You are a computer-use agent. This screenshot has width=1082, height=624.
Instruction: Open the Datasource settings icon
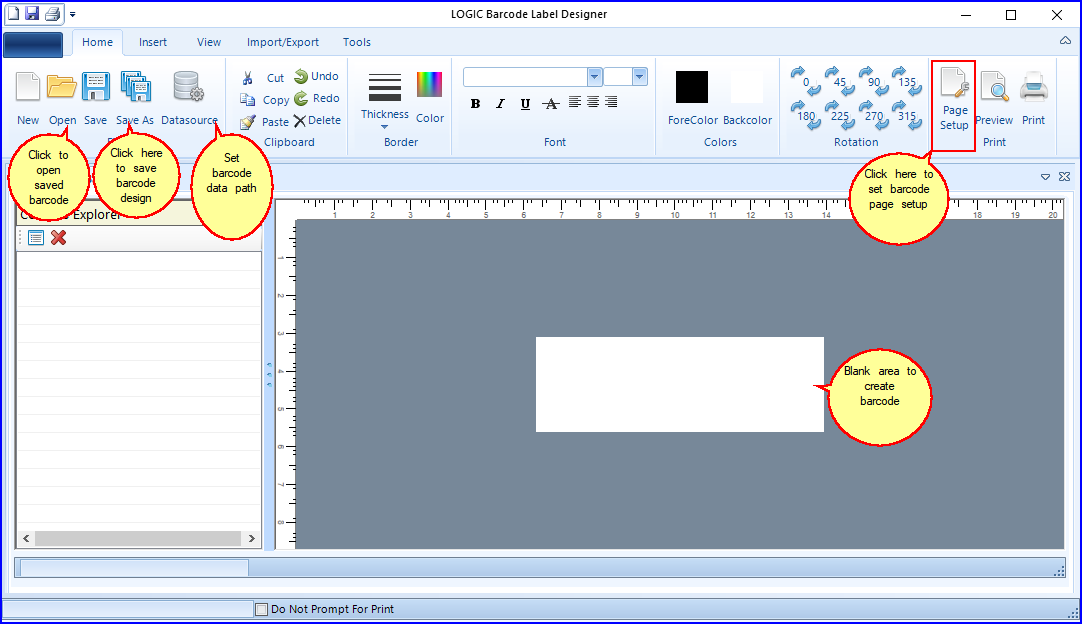(x=188, y=87)
